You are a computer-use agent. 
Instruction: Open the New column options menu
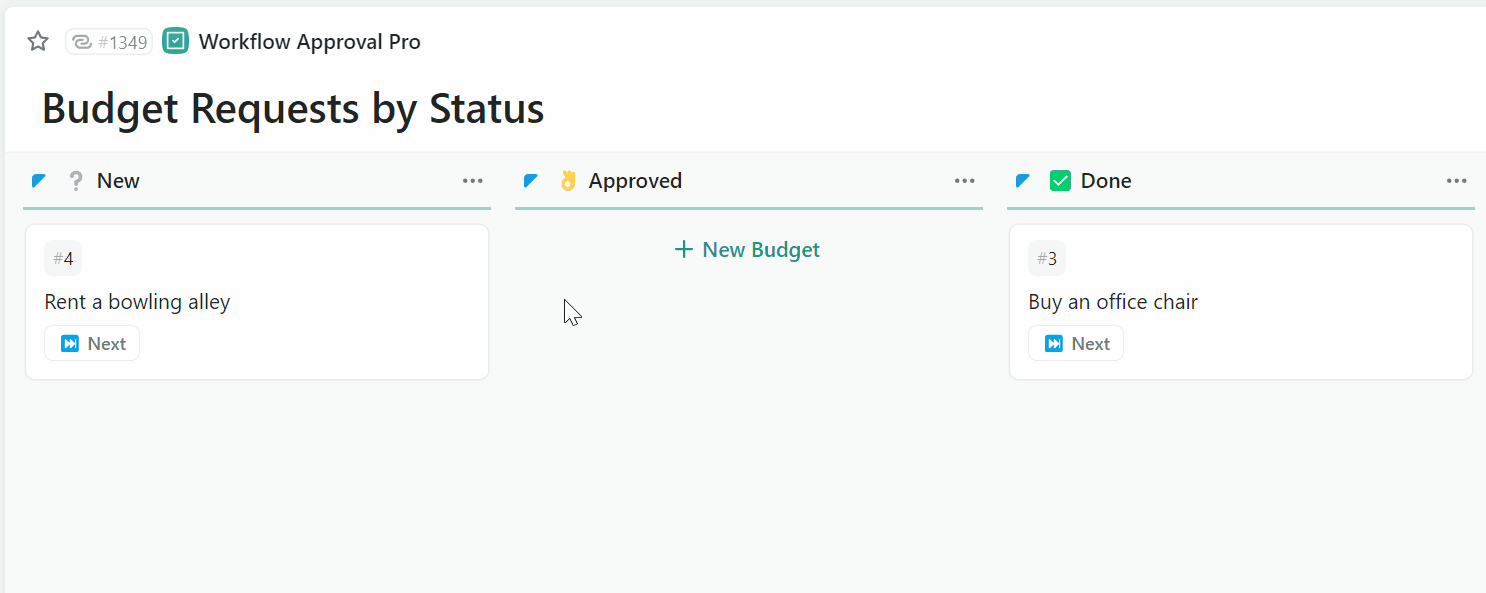pos(473,181)
